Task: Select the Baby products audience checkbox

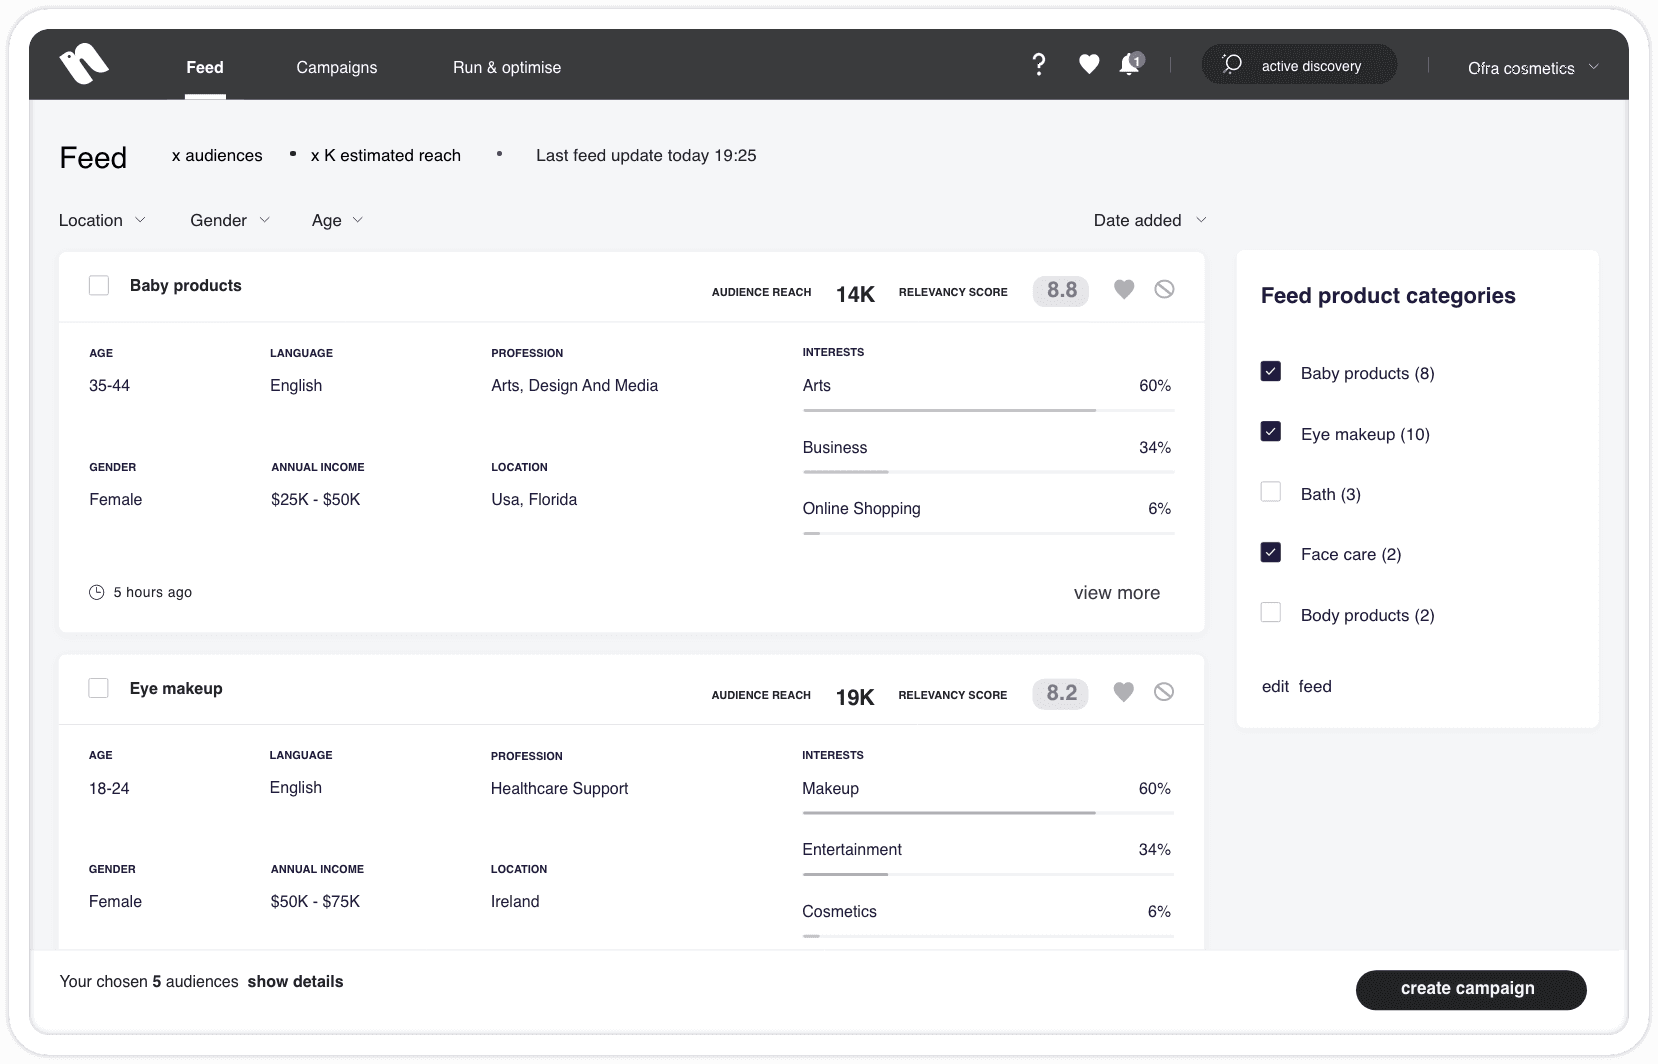Action: (x=99, y=285)
